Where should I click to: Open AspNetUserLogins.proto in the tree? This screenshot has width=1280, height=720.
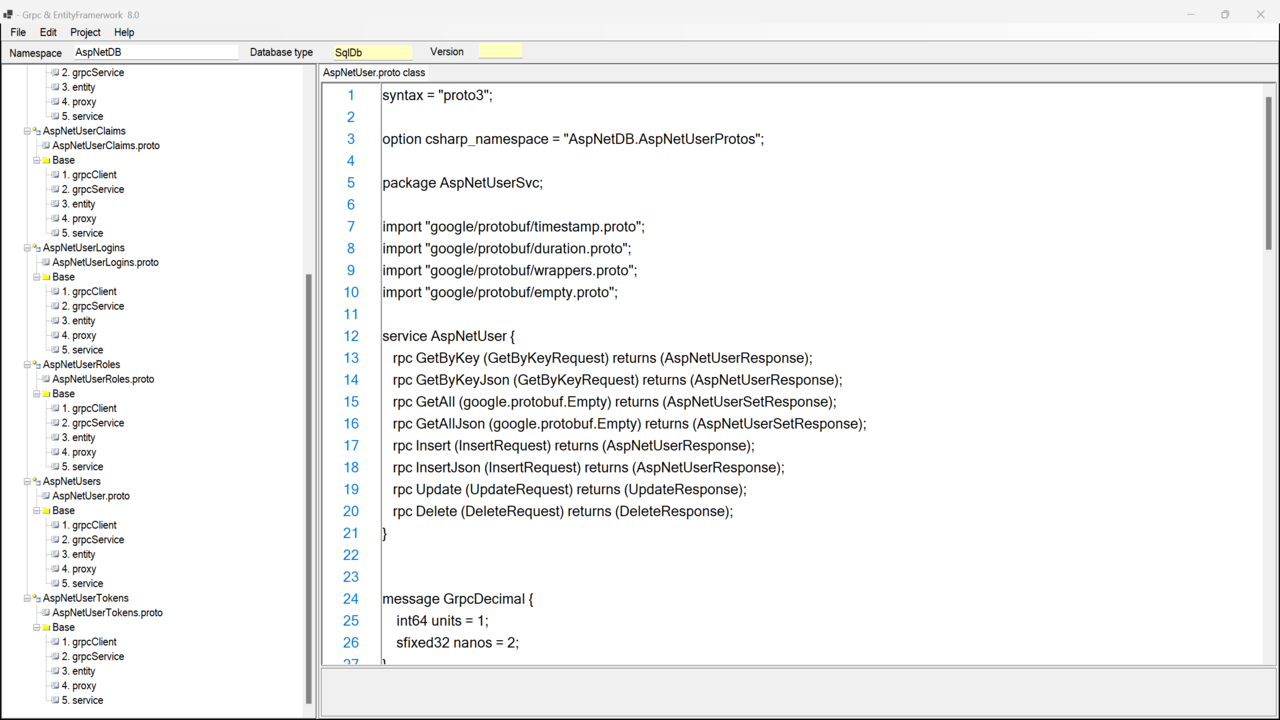point(105,262)
